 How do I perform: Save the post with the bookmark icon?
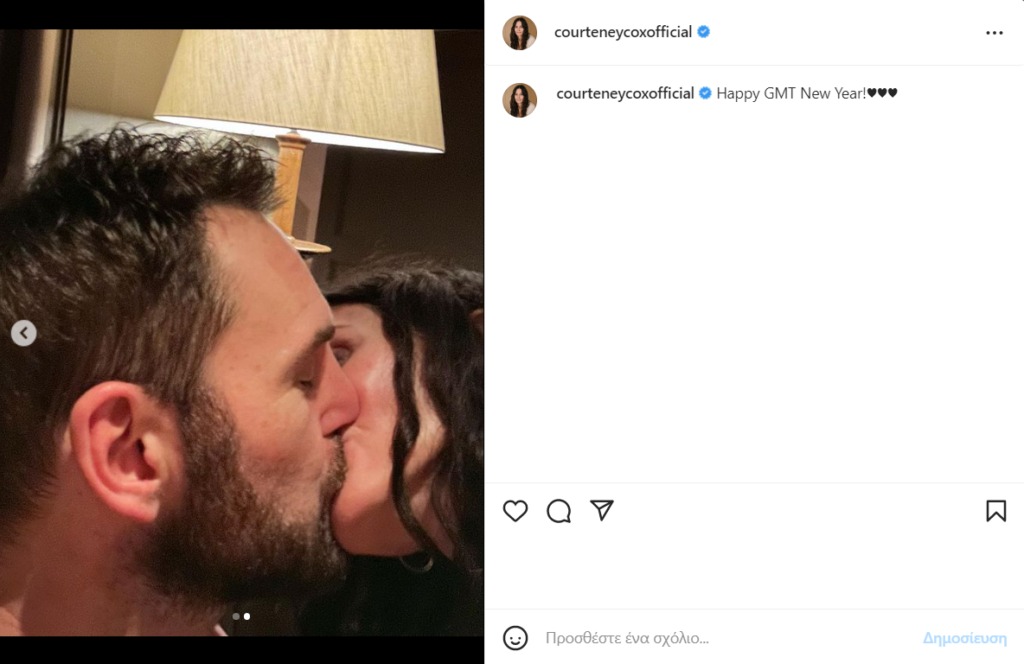[996, 511]
